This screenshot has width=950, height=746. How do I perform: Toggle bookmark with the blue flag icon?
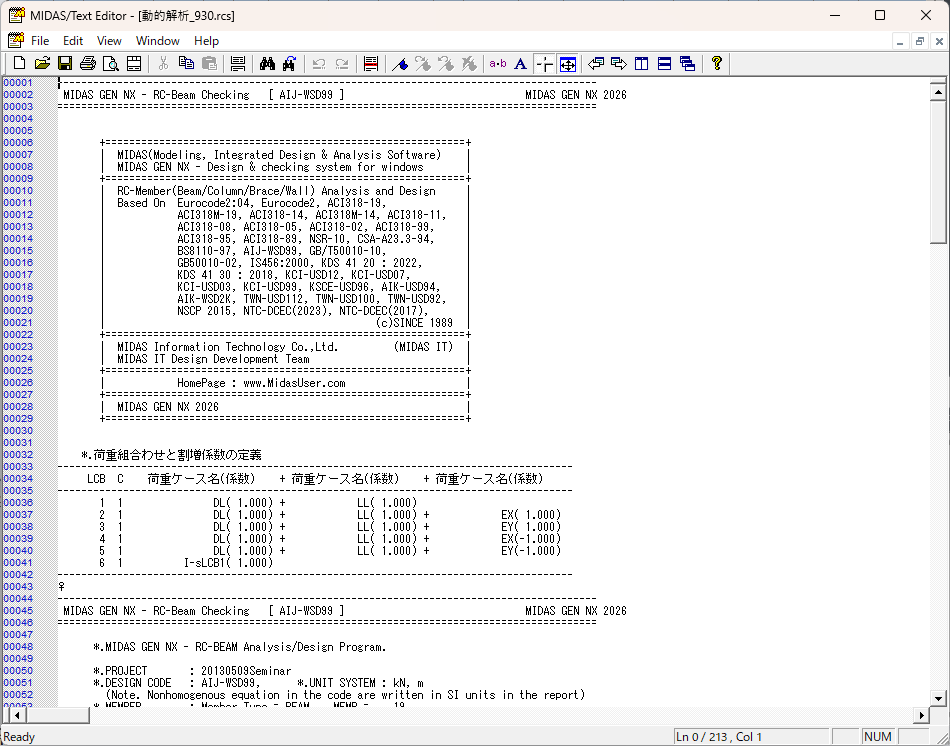pyautogui.click(x=400, y=64)
